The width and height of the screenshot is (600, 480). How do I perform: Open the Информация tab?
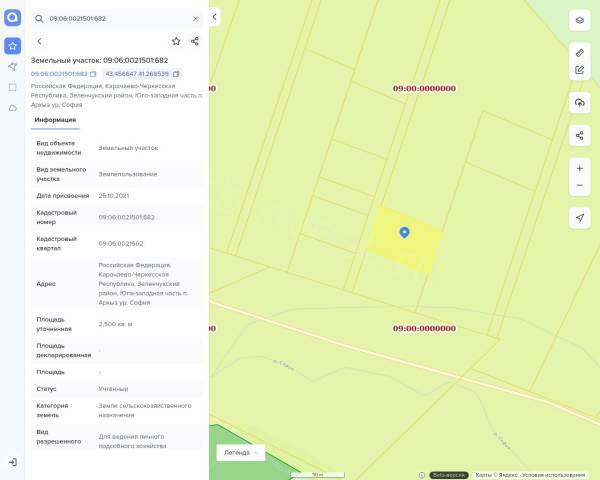pyautogui.click(x=55, y=120)
